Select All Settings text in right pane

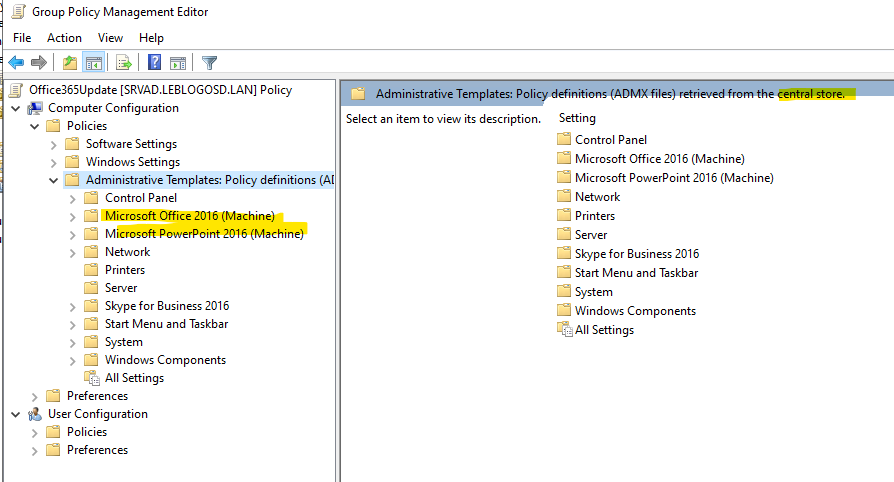click(604, 330)
